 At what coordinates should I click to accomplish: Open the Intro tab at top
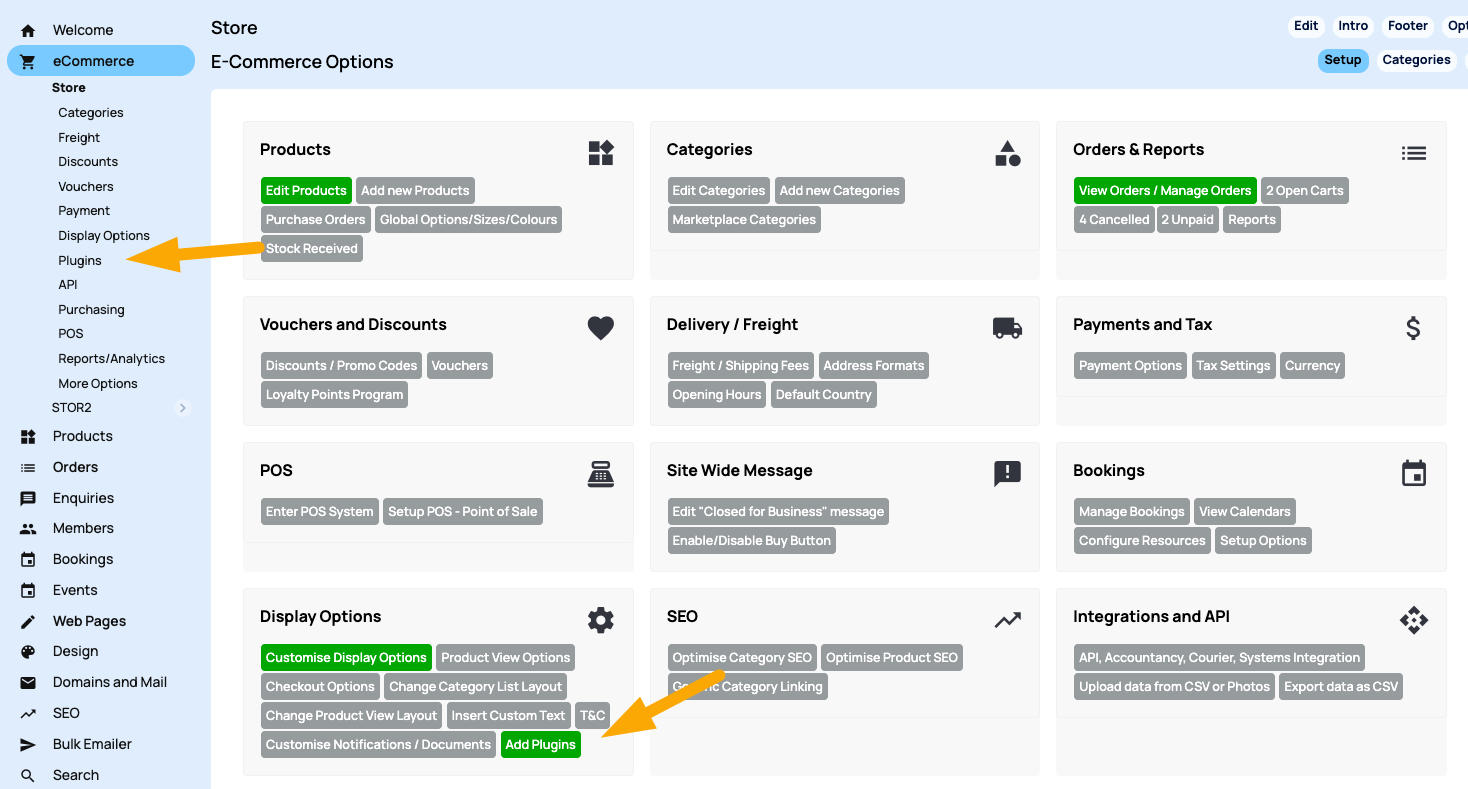pos(1353,26)
